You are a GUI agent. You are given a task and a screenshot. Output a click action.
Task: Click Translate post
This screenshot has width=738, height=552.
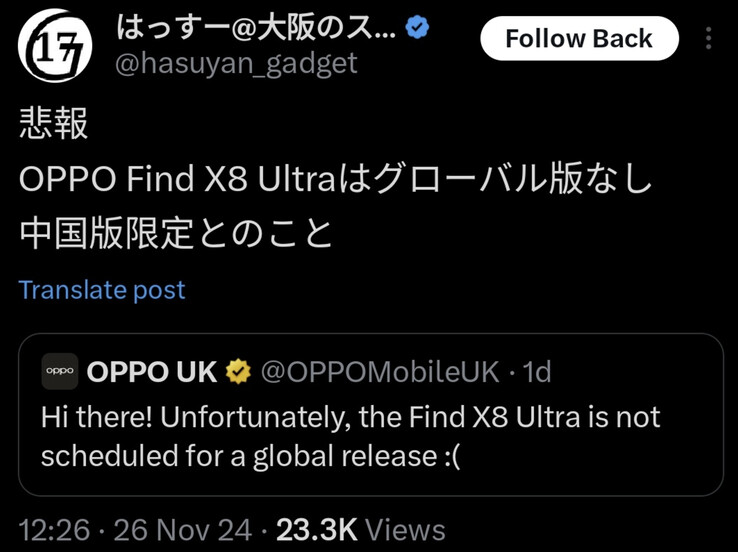pos(102,290)
